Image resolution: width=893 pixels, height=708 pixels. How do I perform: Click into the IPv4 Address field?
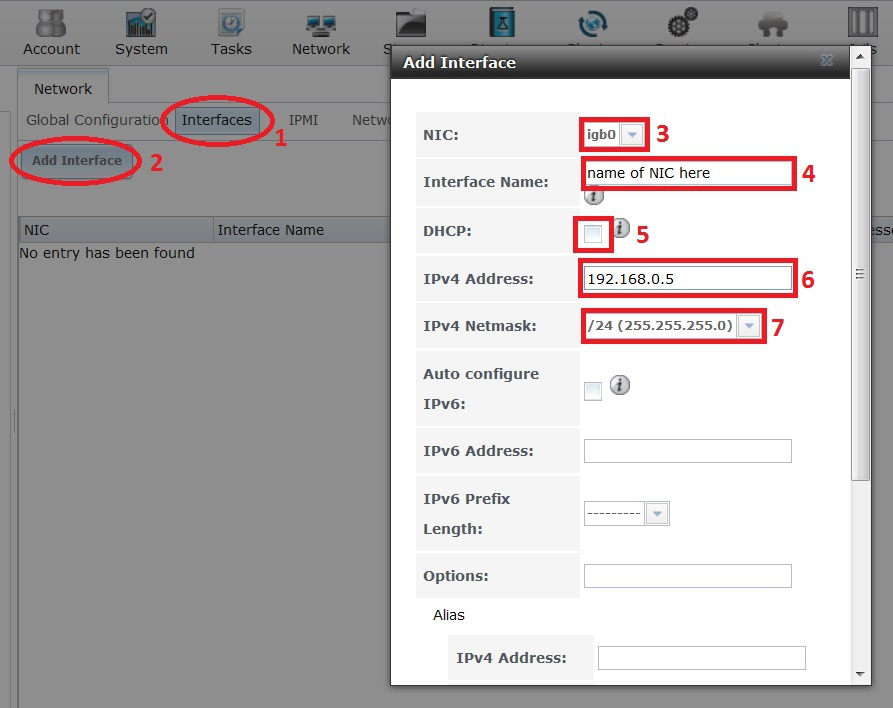tap(687, 279)
